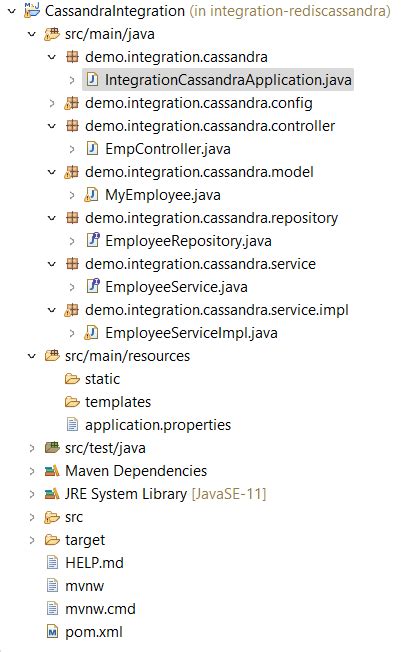Expand the JRE System Library node
This screenshot has height=652, width=410.
tap(32, 494)
